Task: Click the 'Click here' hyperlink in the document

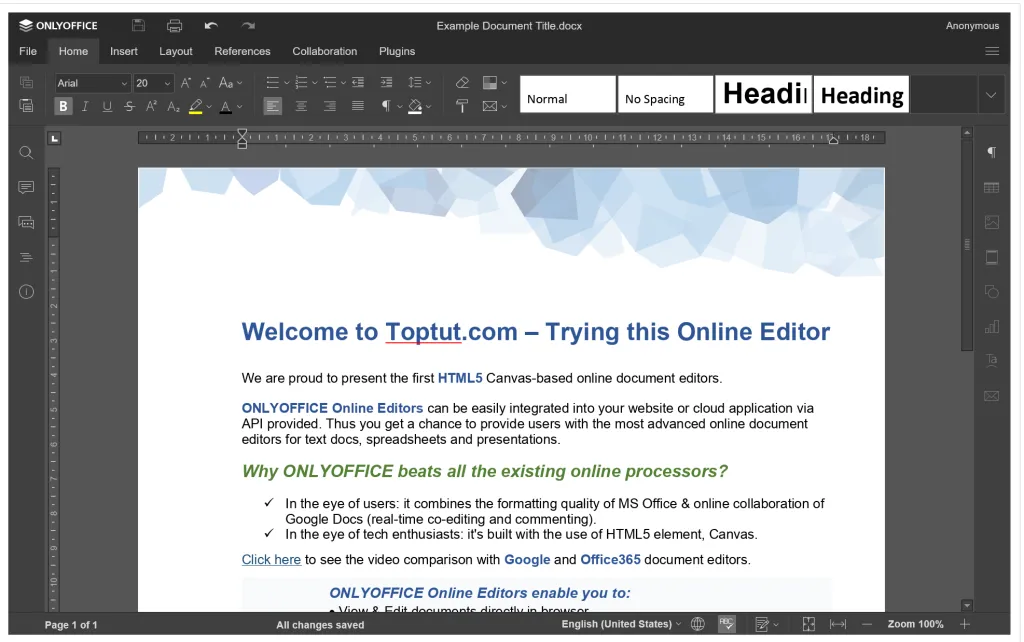Action: pos(271,560)
